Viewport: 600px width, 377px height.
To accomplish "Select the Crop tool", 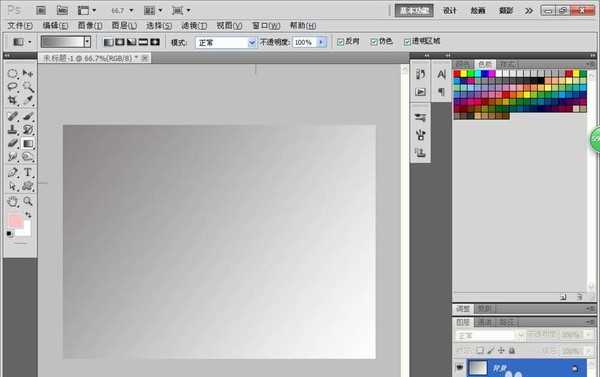I will (13, 100).
